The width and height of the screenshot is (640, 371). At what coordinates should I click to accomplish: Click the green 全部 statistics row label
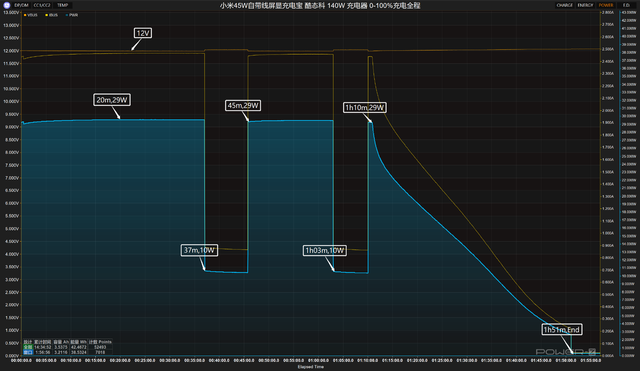27,347
